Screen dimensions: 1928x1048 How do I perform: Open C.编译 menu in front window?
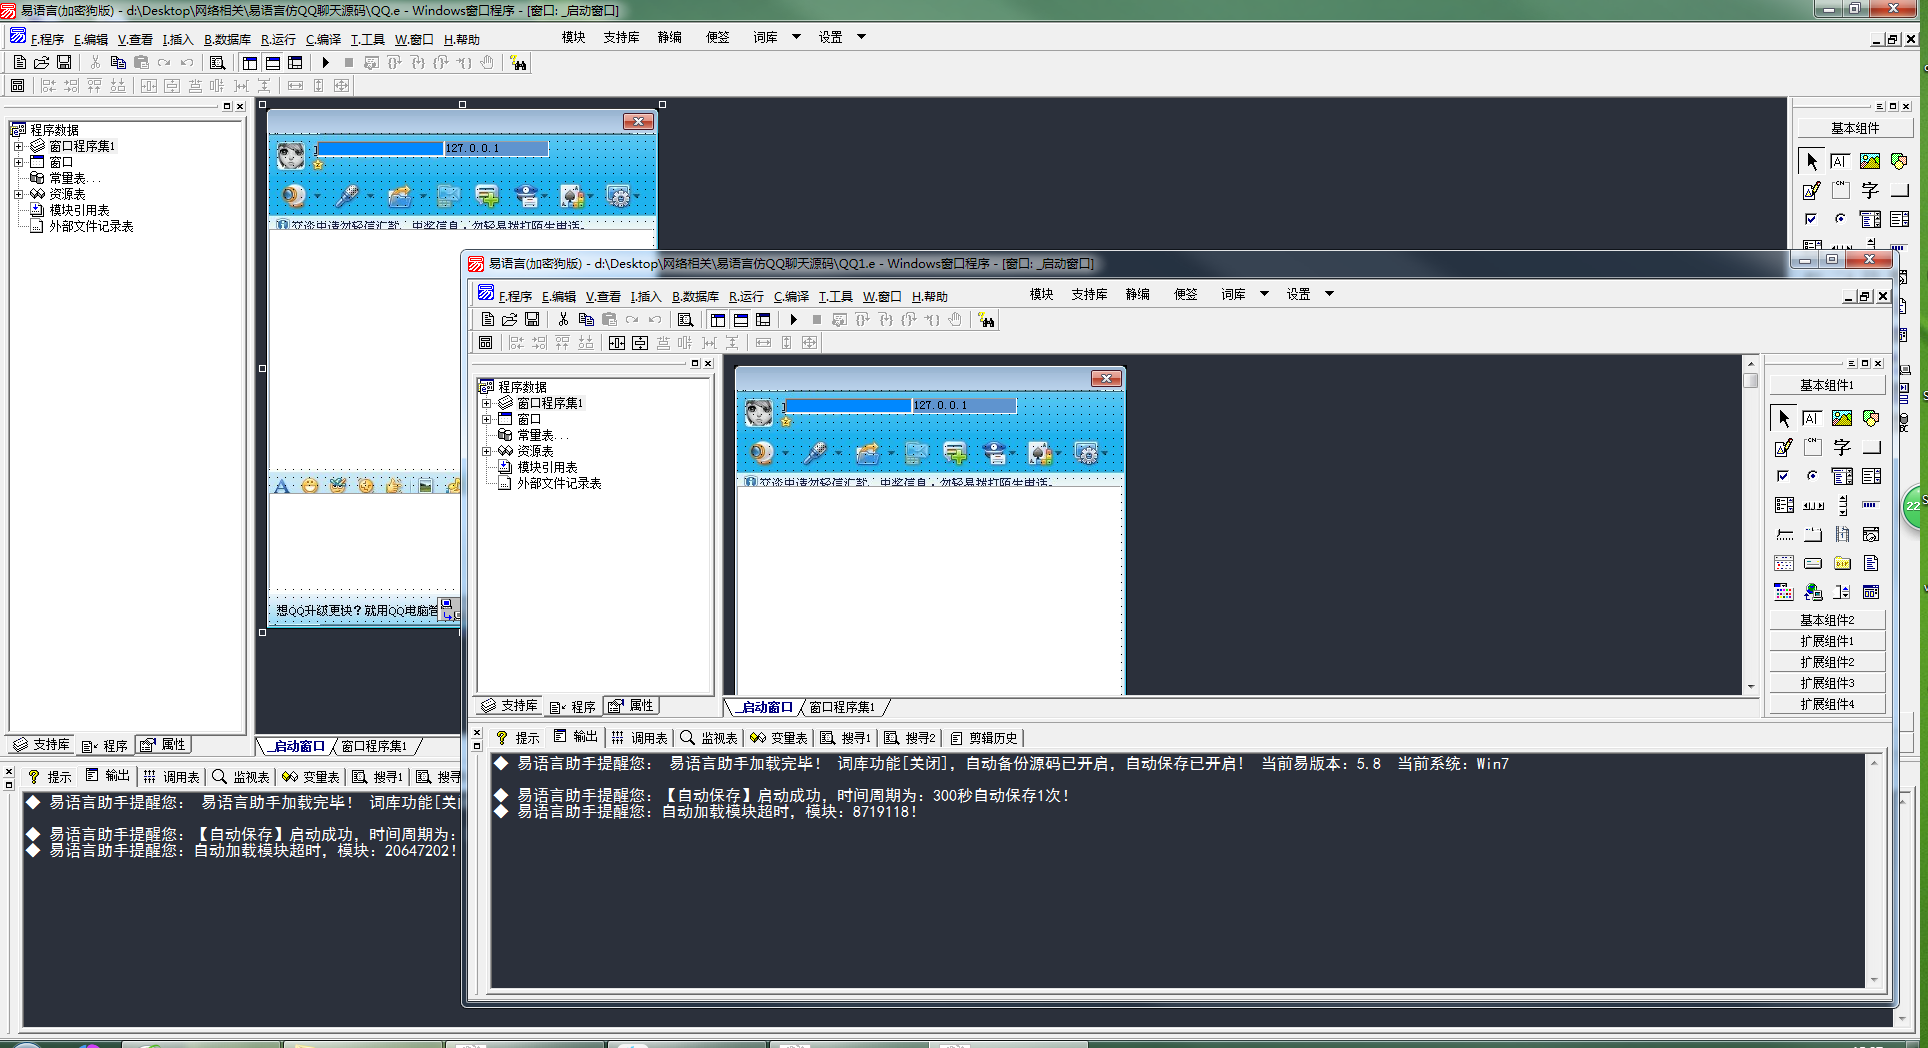tap(792, 296)
